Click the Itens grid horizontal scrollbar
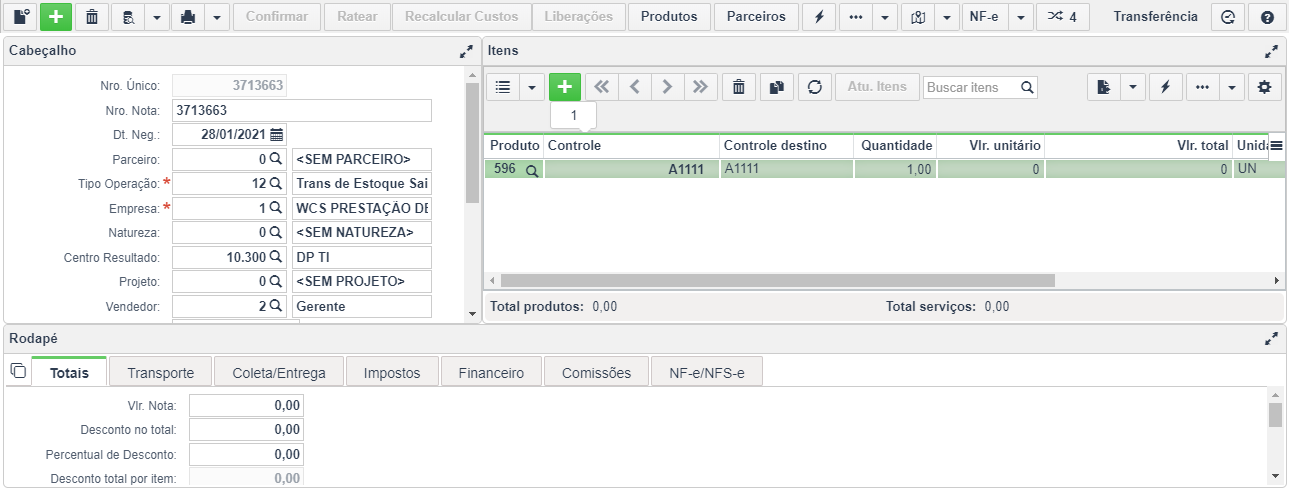The width and height of the screenshot is (1289, 492). click(777, 281)
